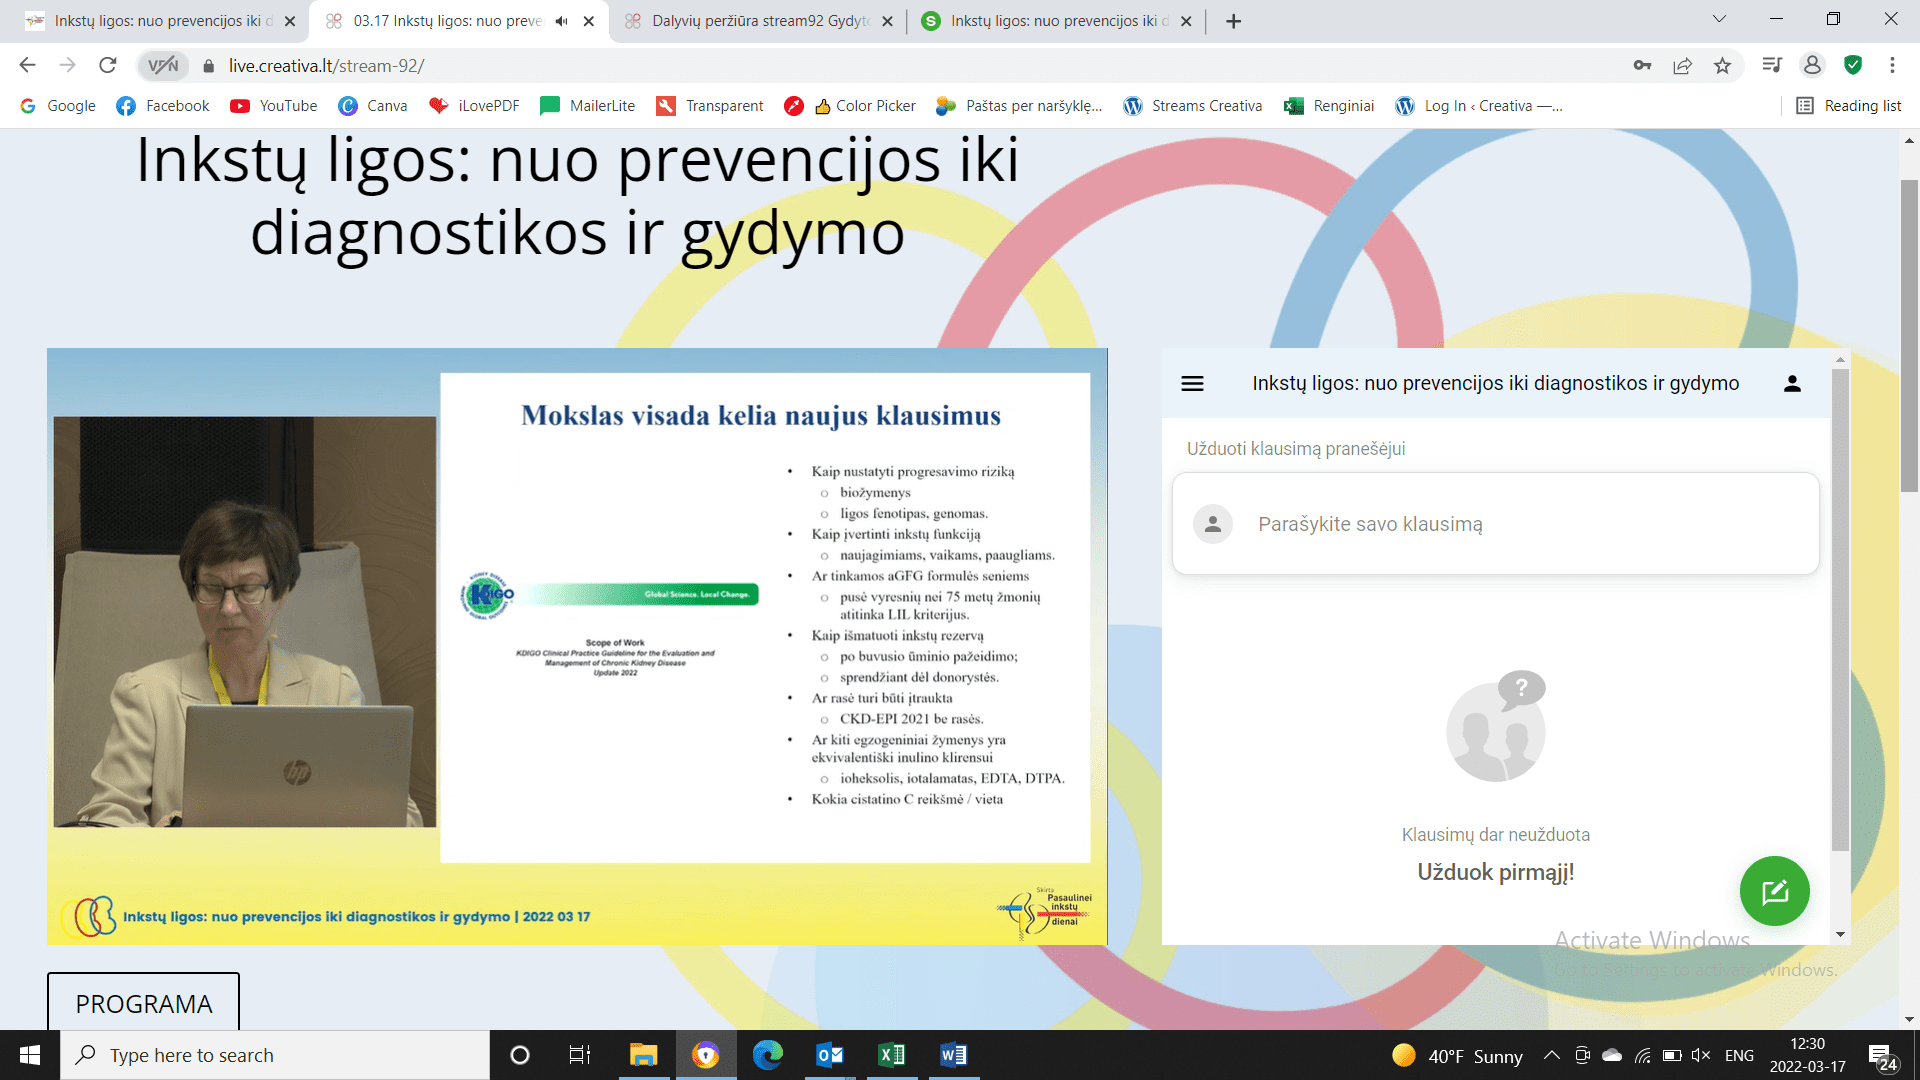This screenshot has height=1080, width=1920.
Task: Close the 03.17 Inkstų ligos tab
Action: 589,21
